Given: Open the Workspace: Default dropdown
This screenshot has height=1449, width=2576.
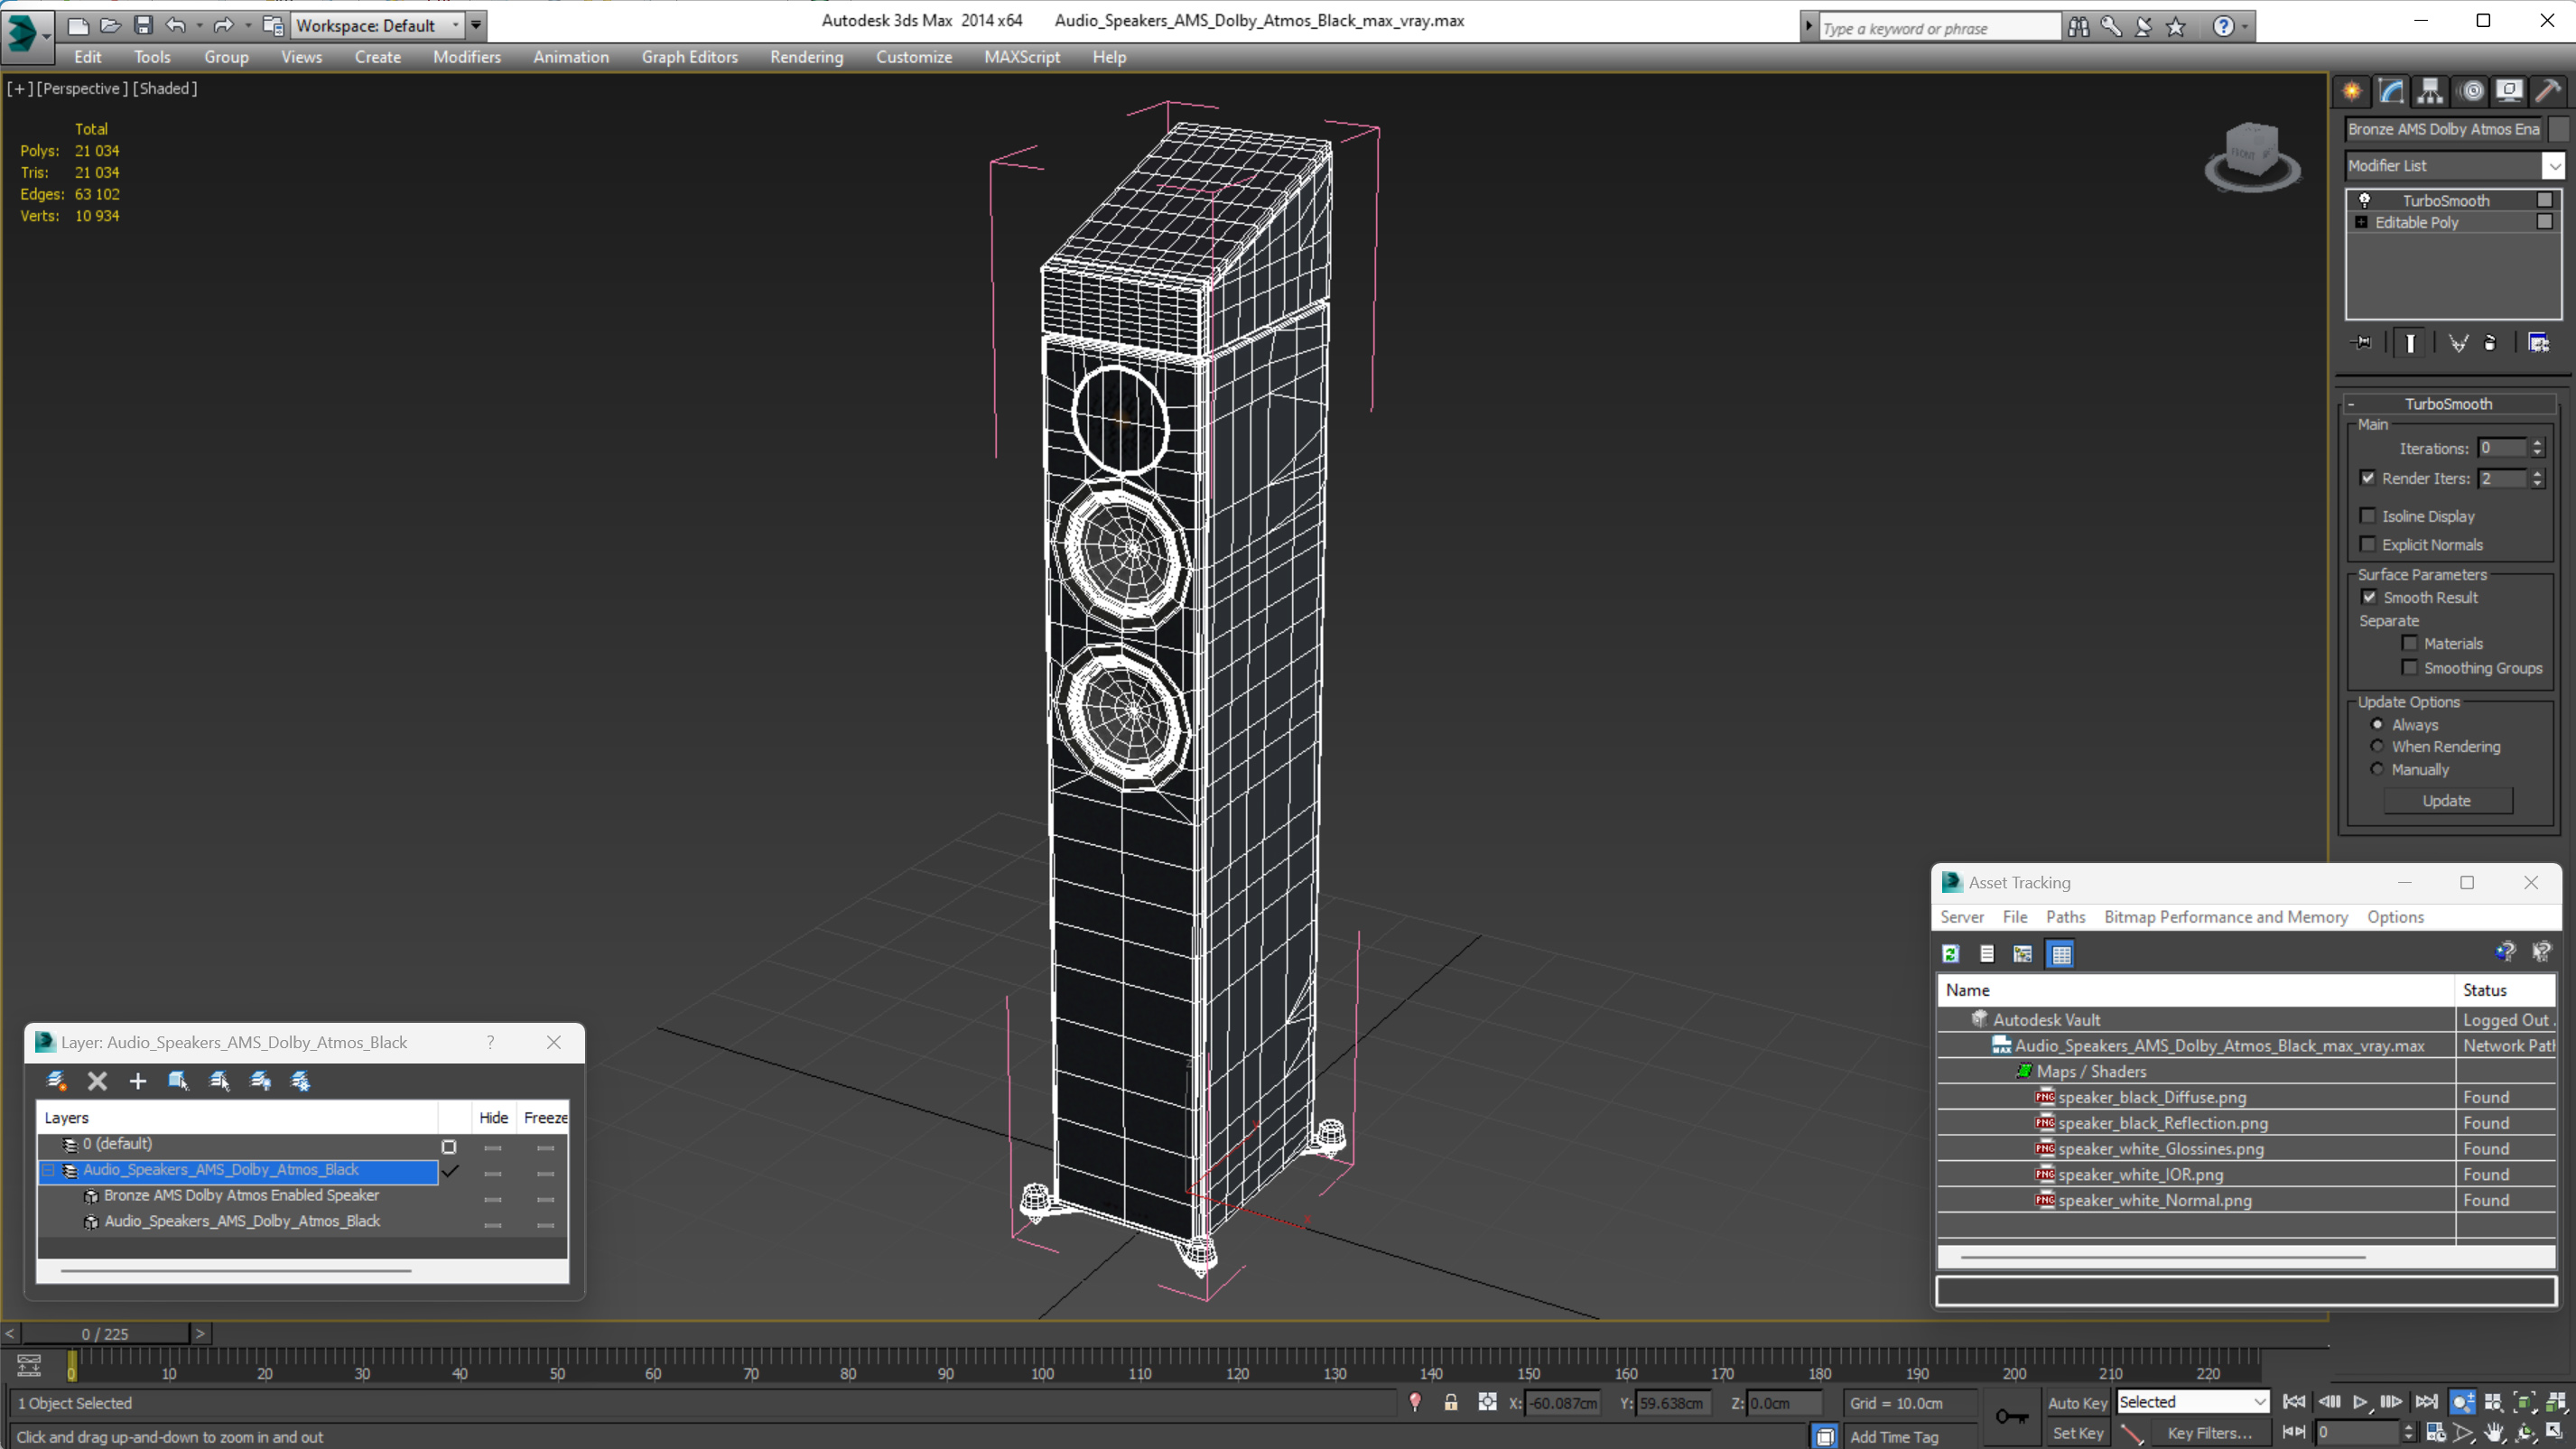Looking at the screenshot, I should 377,25.
